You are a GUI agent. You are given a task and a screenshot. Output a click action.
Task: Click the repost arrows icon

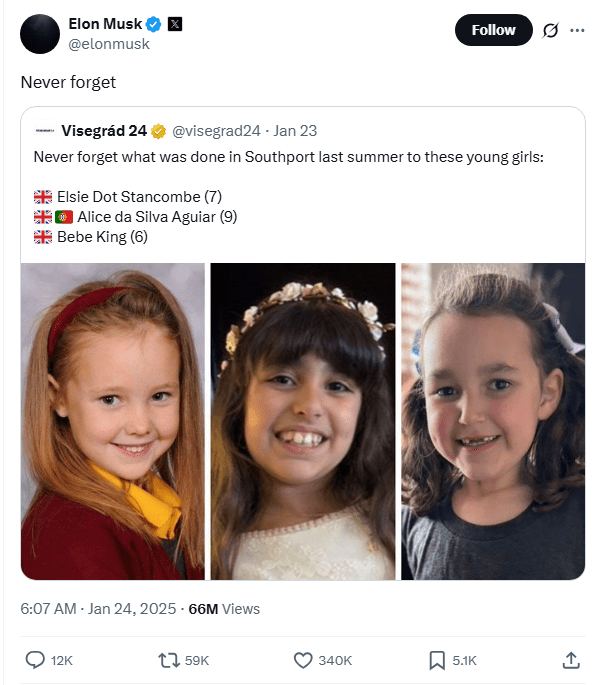(x=169, y=660)
